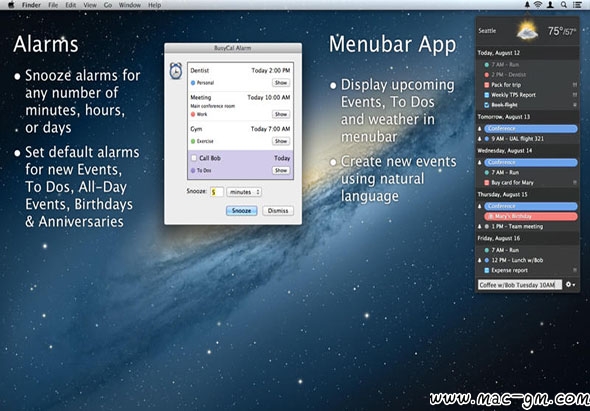The height and width of the screenshot is (411, 590).
Task: Open the Go menu
Action: click(x=108, y=5)
